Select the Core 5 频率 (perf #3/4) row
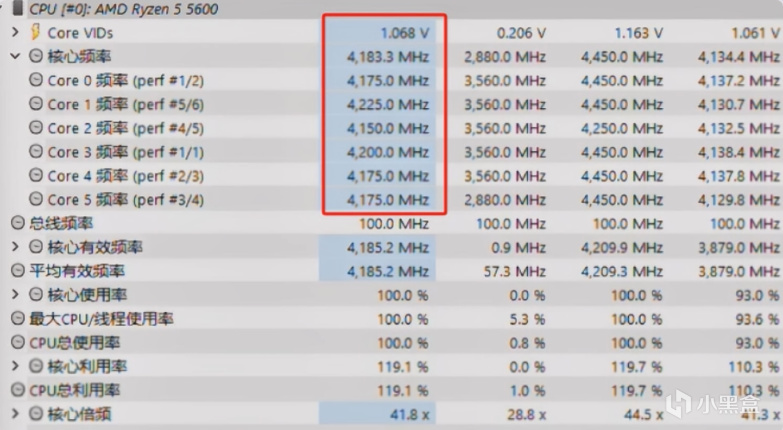783x430 pixels. coord(139,199)
